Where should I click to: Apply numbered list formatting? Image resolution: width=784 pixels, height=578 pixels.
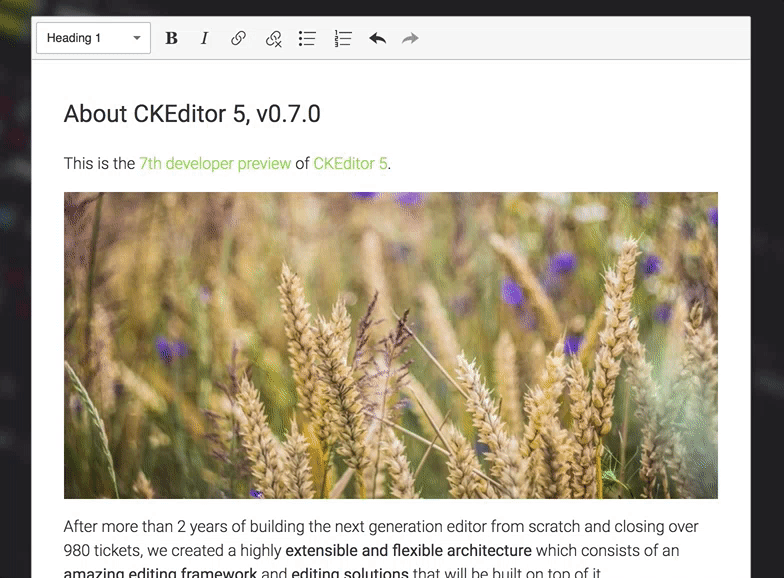point(343,38)
